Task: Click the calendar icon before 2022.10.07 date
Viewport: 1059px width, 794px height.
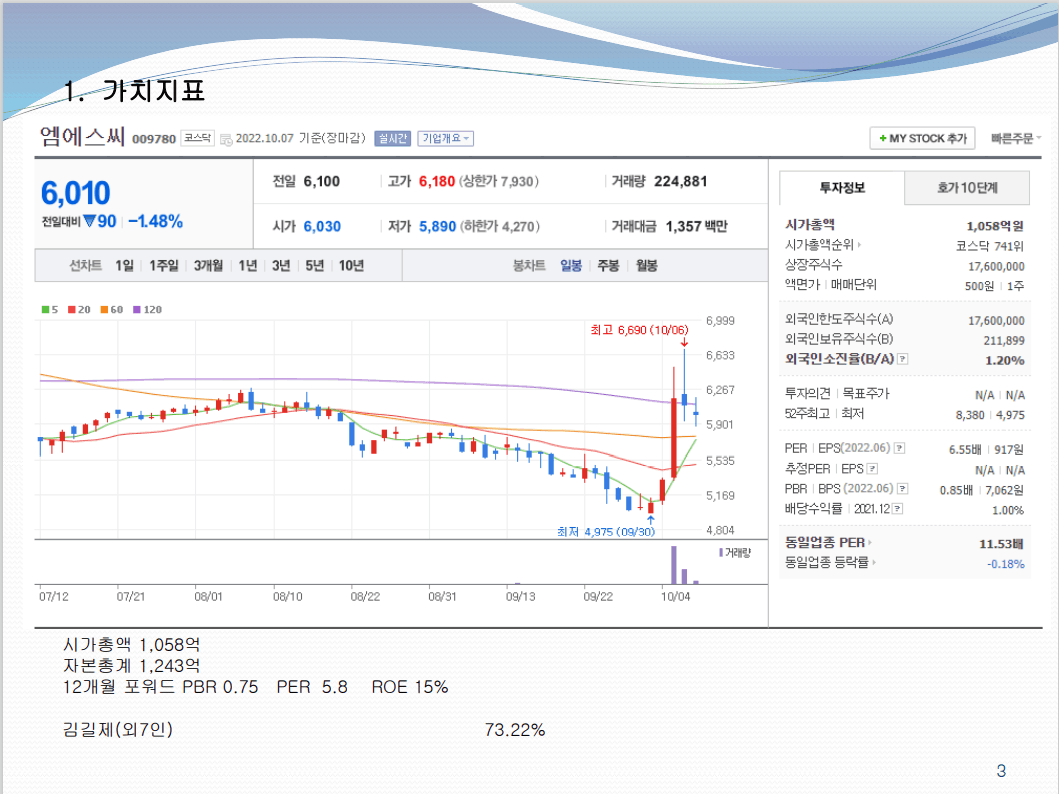Action: 226,139
